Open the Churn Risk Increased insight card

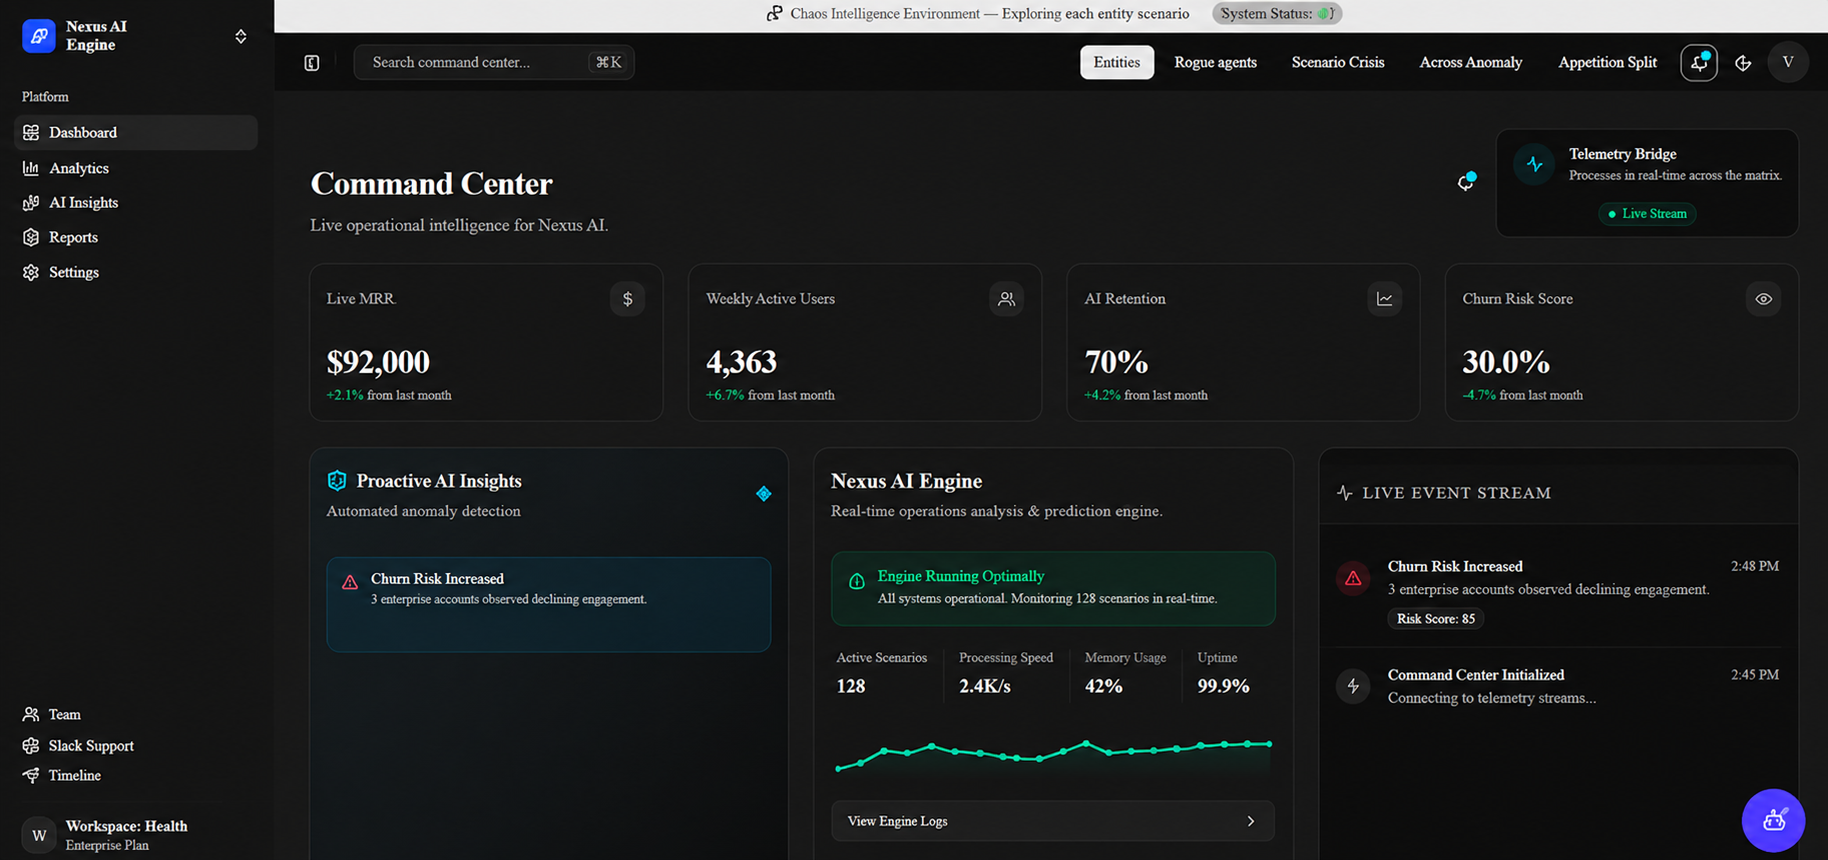point(549,604)
